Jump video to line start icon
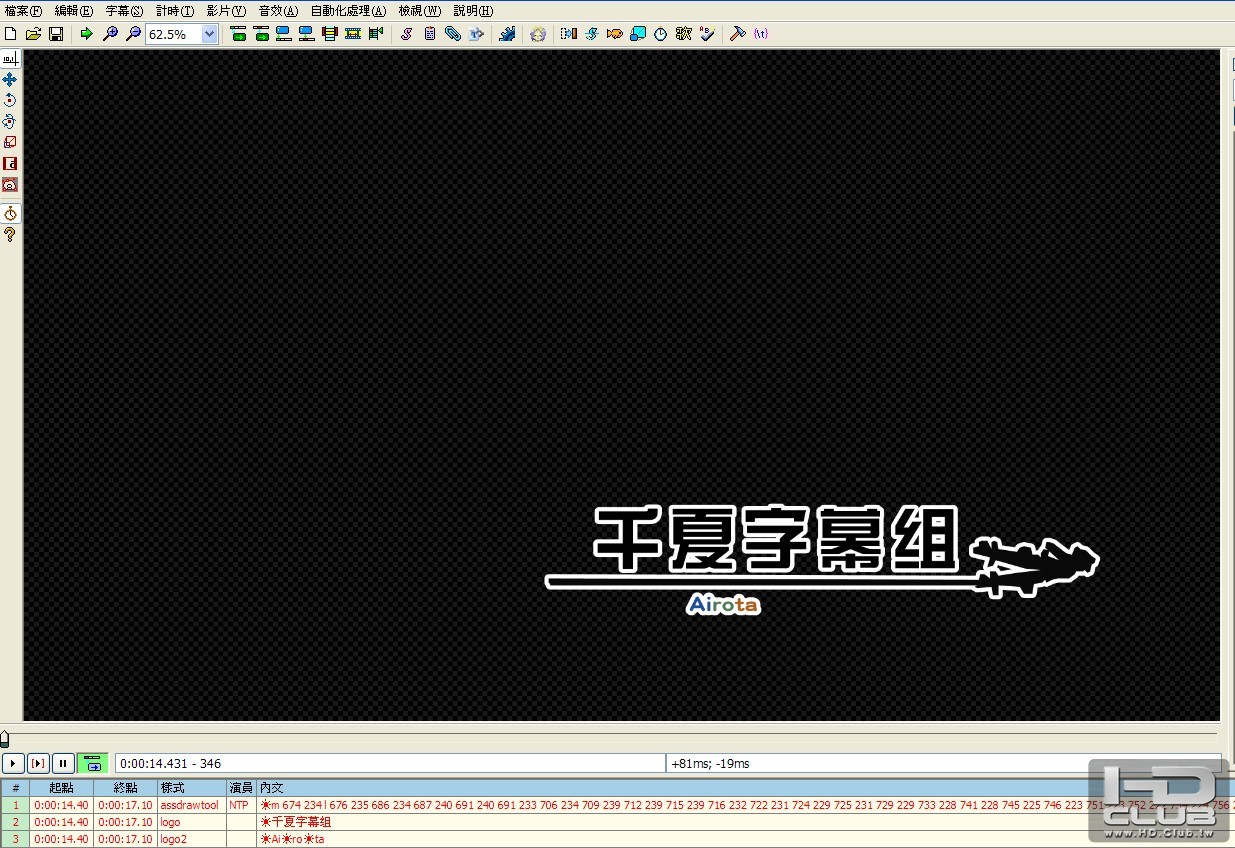The height and width of the screenshot is (848, 1235). [x=238, y=34]
